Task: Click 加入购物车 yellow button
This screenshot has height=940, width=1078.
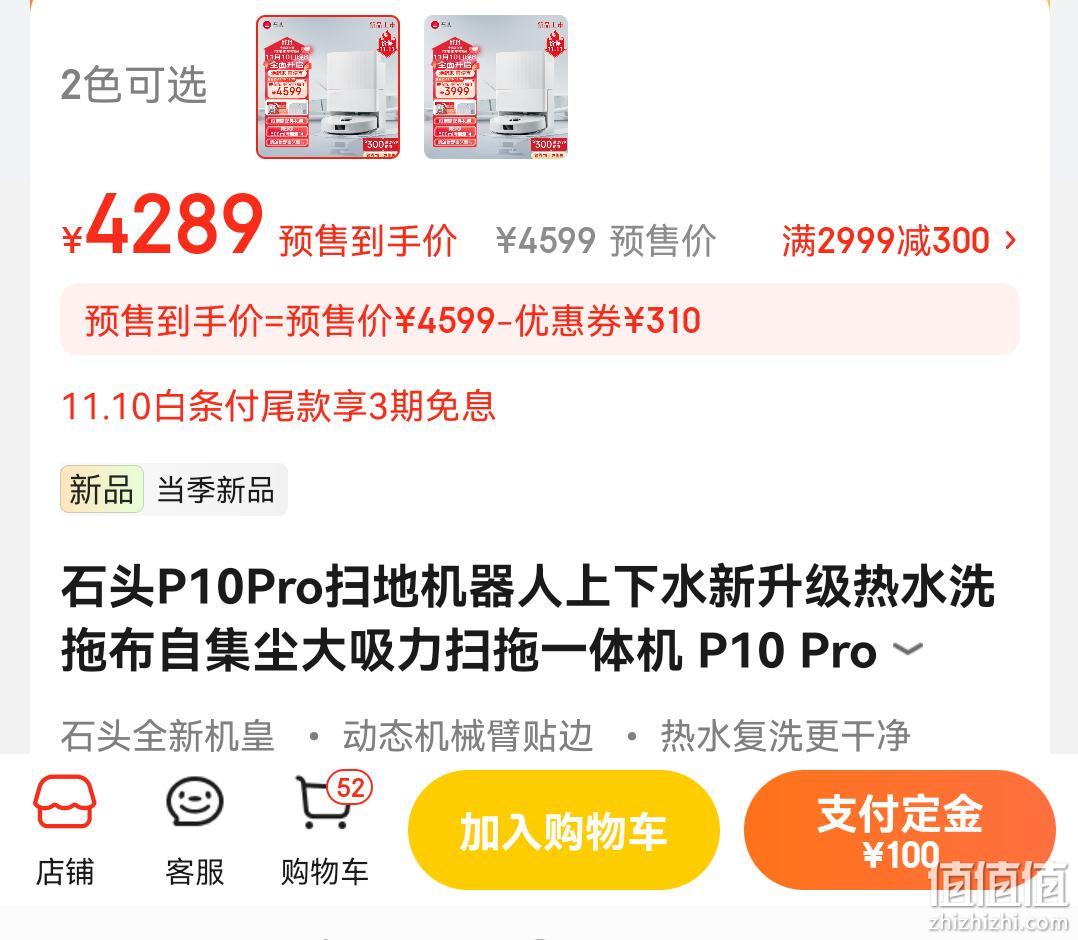Action: pyautogui.click(x=564, y=830)
